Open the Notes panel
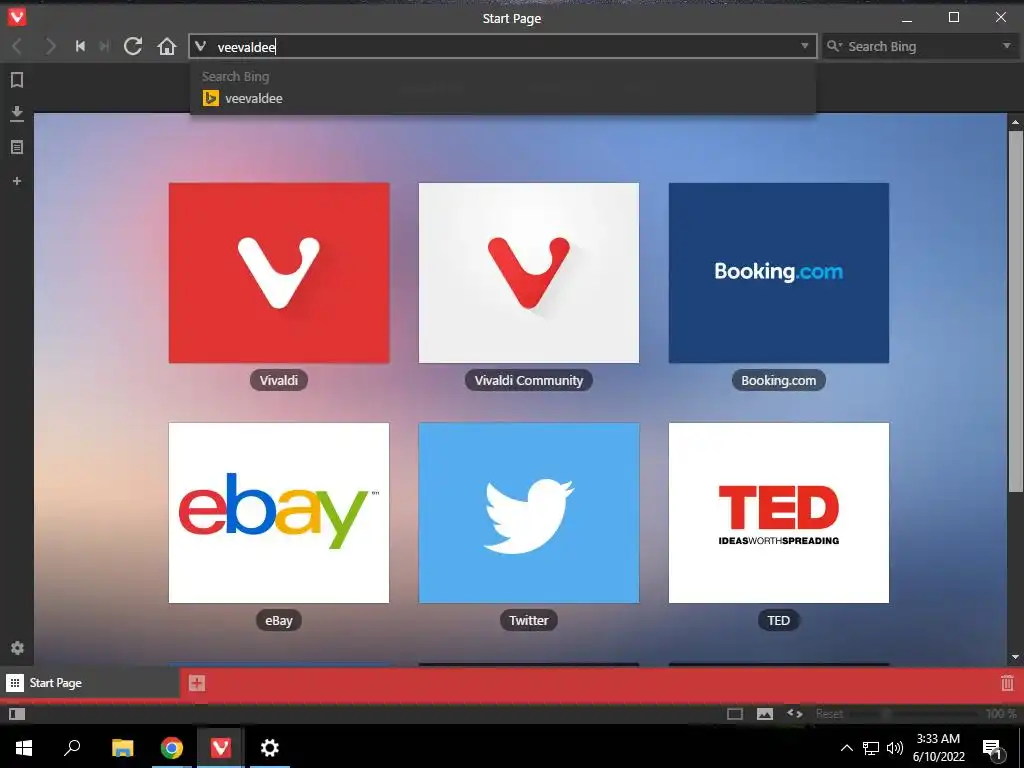 [x=17, y=148]
